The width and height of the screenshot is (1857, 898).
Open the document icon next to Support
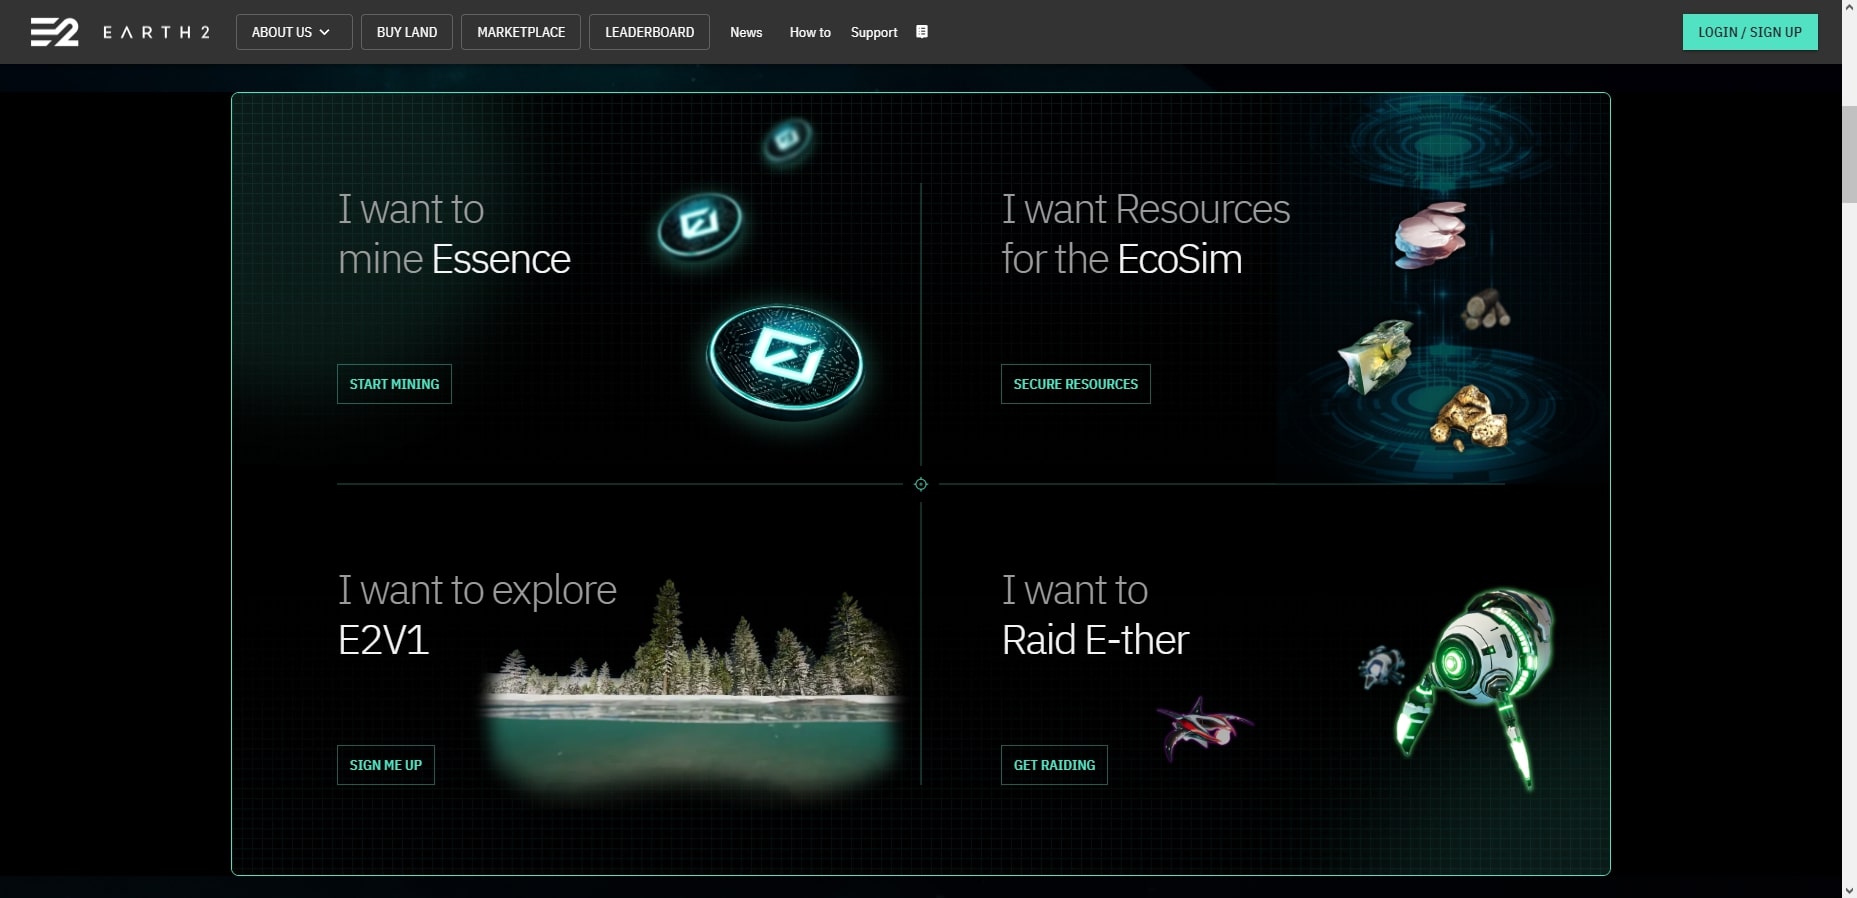pyautogui.click(x=922, y=32)
